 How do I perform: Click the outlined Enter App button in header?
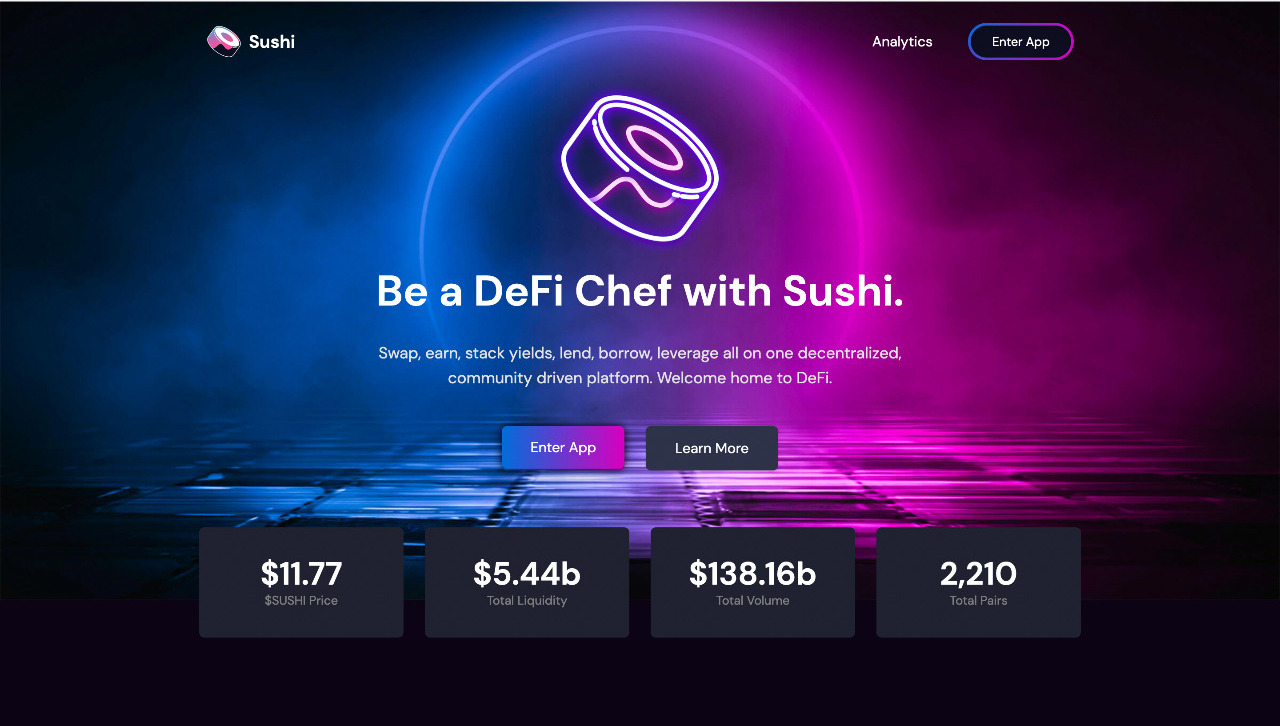1021,42
